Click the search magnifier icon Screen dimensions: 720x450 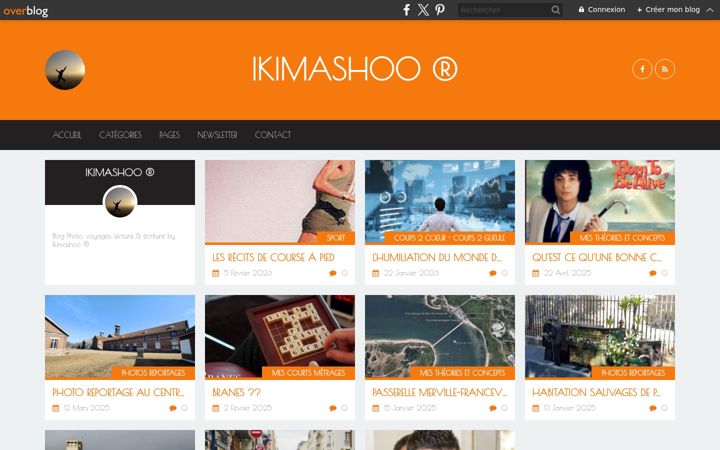click(x=556, y=10)
